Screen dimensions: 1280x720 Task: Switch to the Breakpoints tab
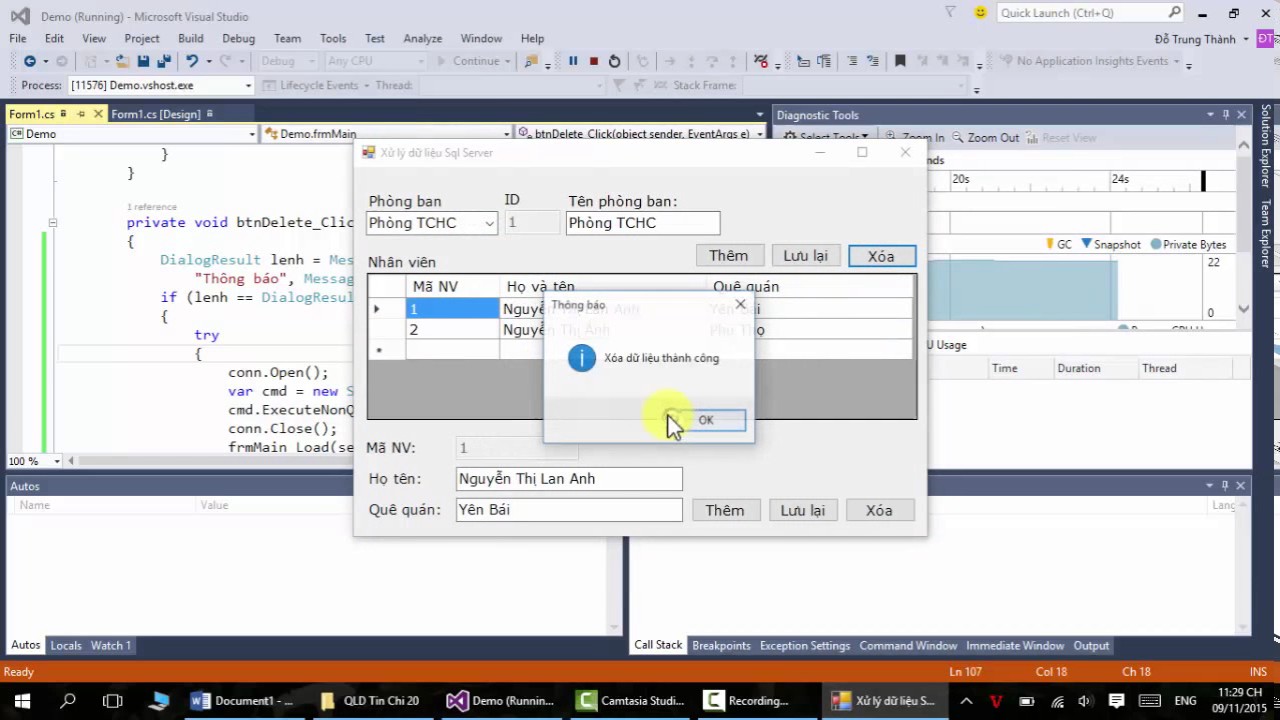[x=721, y=646]
